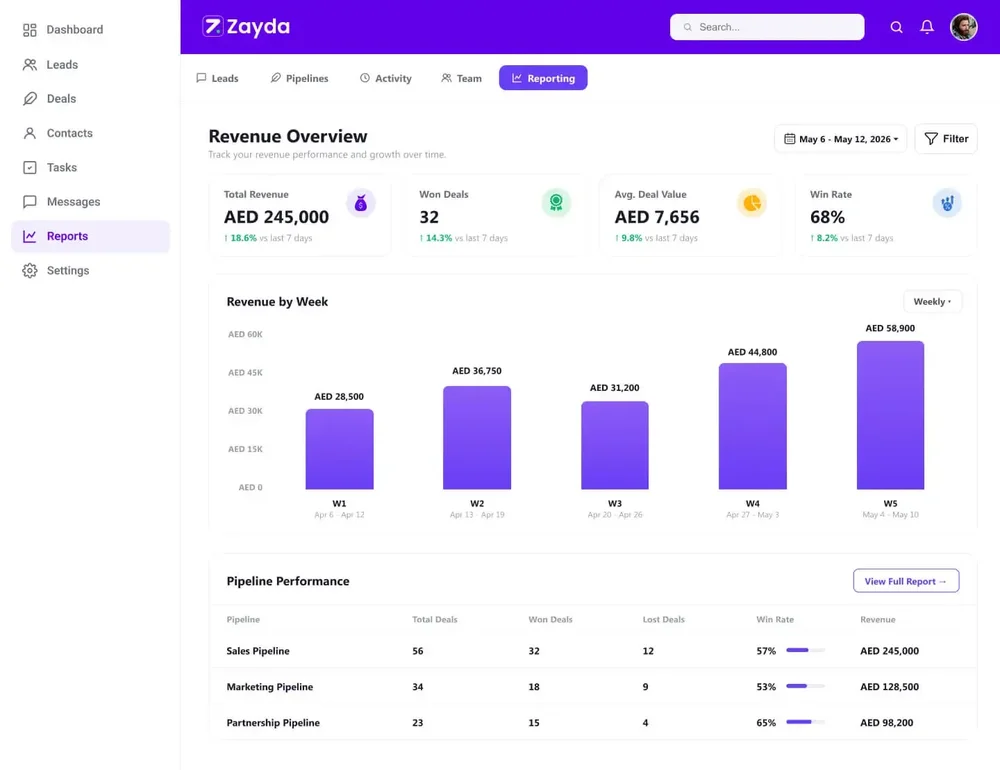Screen dimensions: 1000x770
Task: Open the user profile avatar
Action: [x=963, y=27]
